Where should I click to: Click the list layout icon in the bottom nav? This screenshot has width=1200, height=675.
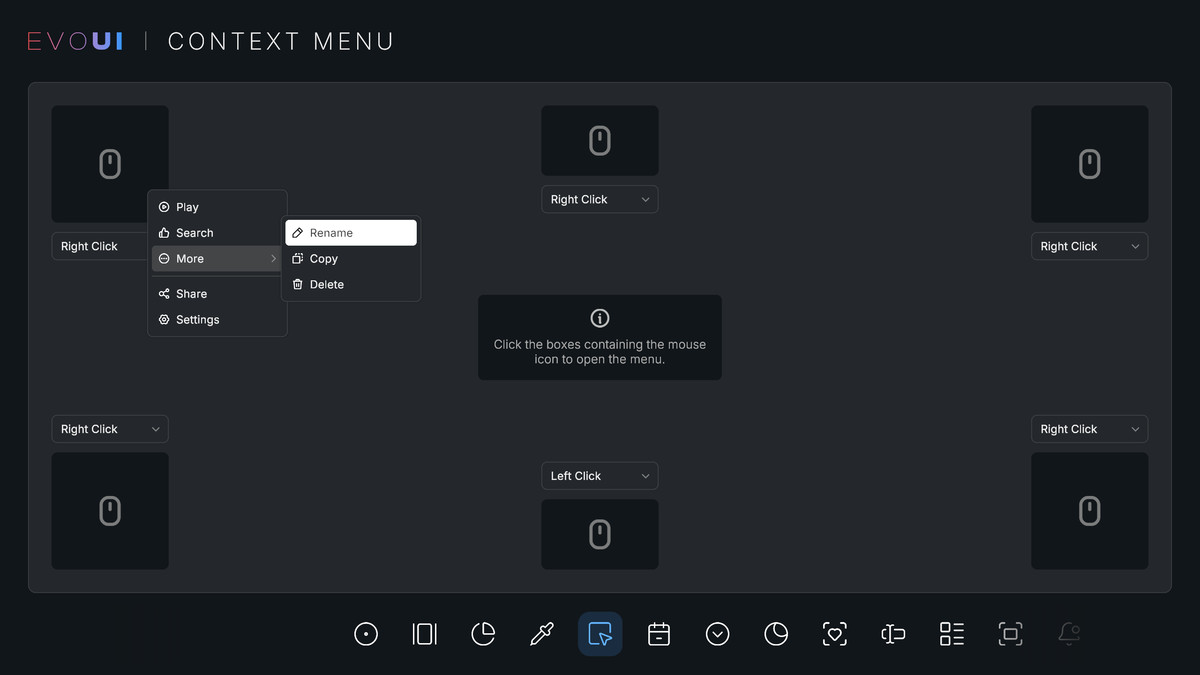950,633
